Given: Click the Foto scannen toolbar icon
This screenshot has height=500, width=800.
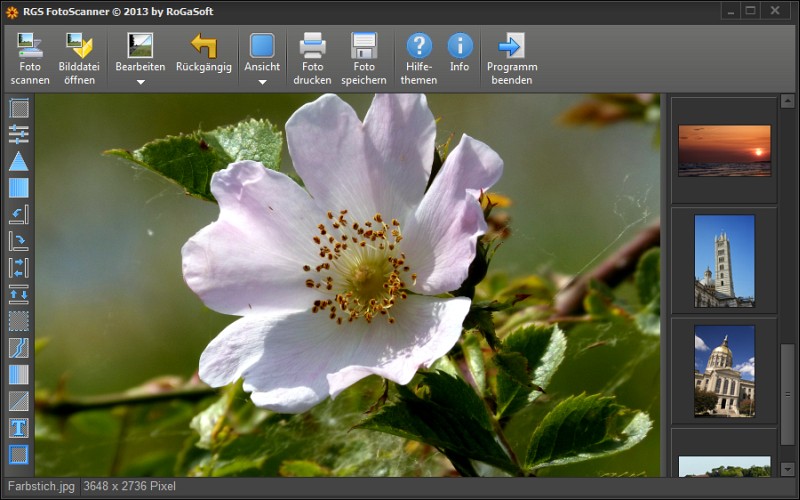Looking at the screenshot, I should [x=30, y=57].
